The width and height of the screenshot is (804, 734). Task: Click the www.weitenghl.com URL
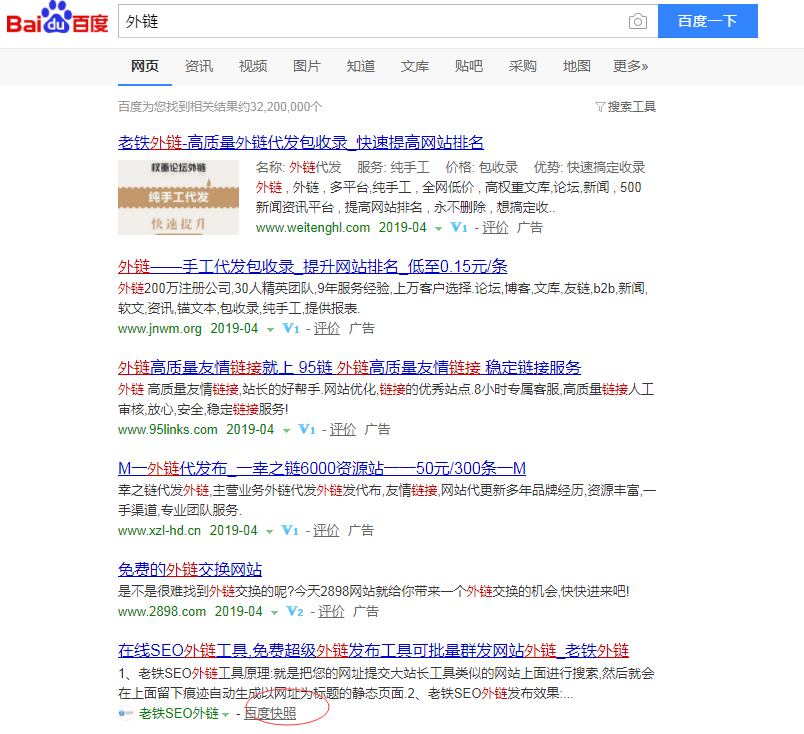coord(313,227)
